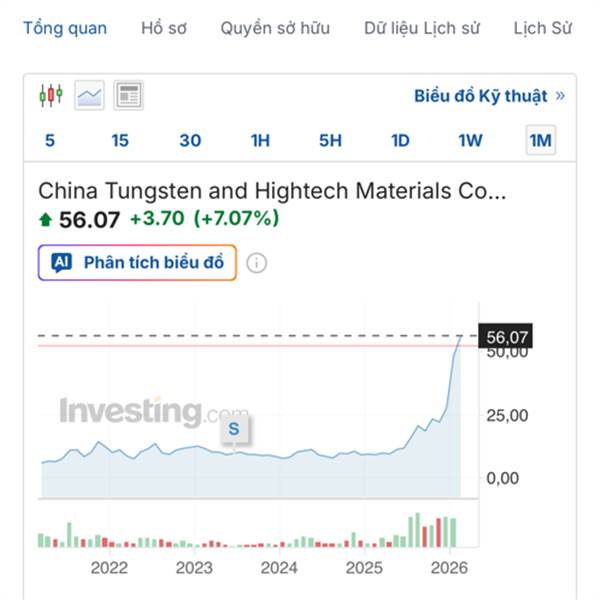The height and width of the screenshot is (600, 600).
Task: Switch to the Hồ sơ tab
Action: pyautogui.click(x=164, y=28)
